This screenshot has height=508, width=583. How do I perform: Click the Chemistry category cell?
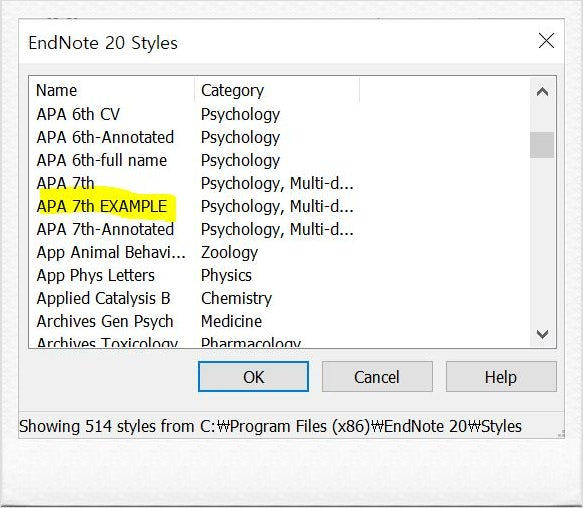236,298
